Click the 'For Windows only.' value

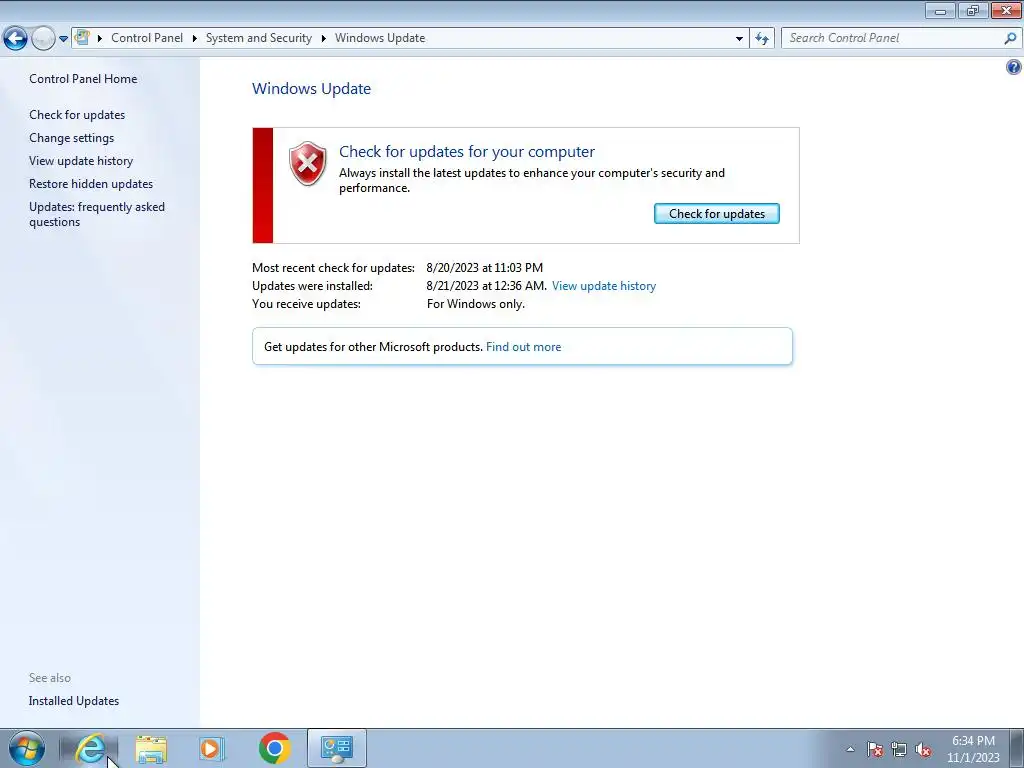tap(475, 304)
